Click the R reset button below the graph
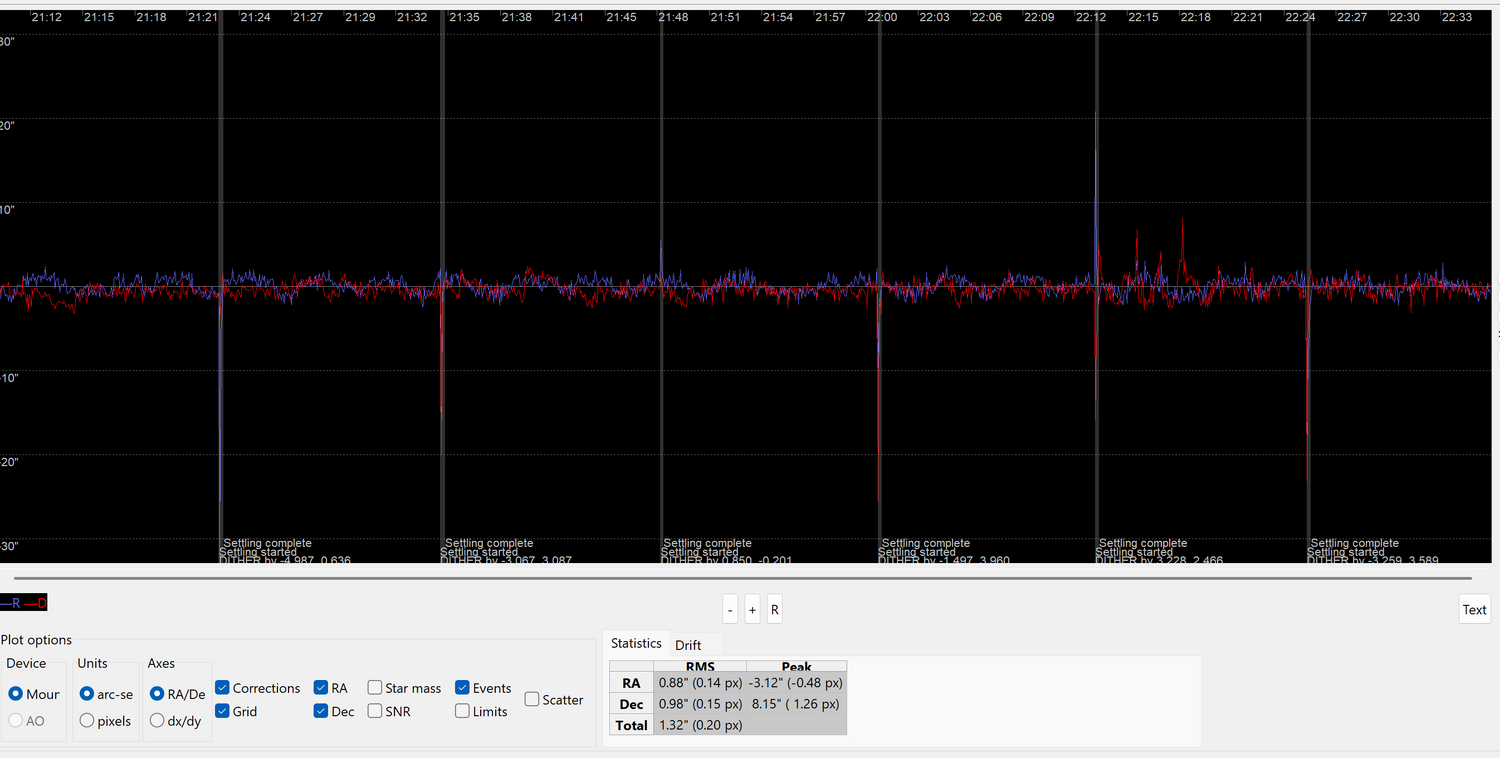 [775, 610]
